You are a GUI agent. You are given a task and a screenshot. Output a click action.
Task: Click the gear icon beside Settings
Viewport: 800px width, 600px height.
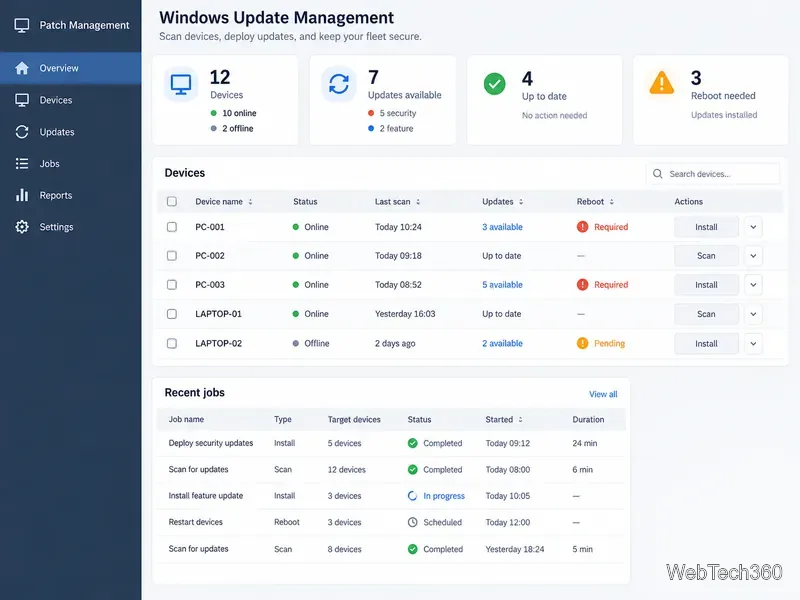pyautogui.click(x=21, y=227)
